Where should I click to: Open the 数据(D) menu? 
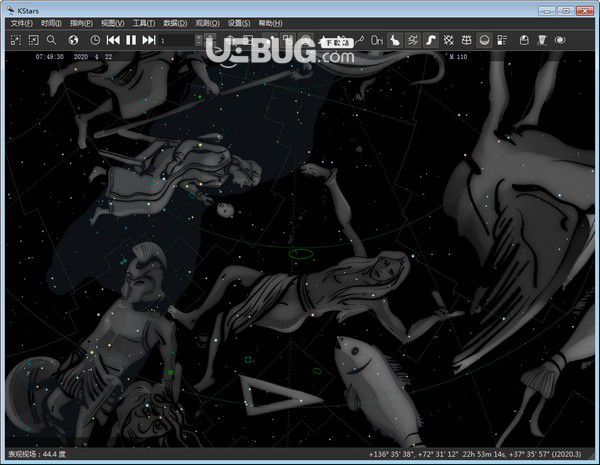(x=175, y=23)
